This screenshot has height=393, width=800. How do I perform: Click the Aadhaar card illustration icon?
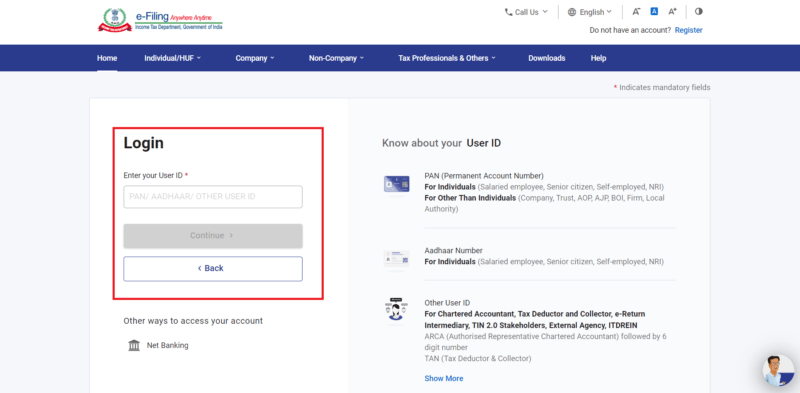pyautogui.click(x=396, y=258)
